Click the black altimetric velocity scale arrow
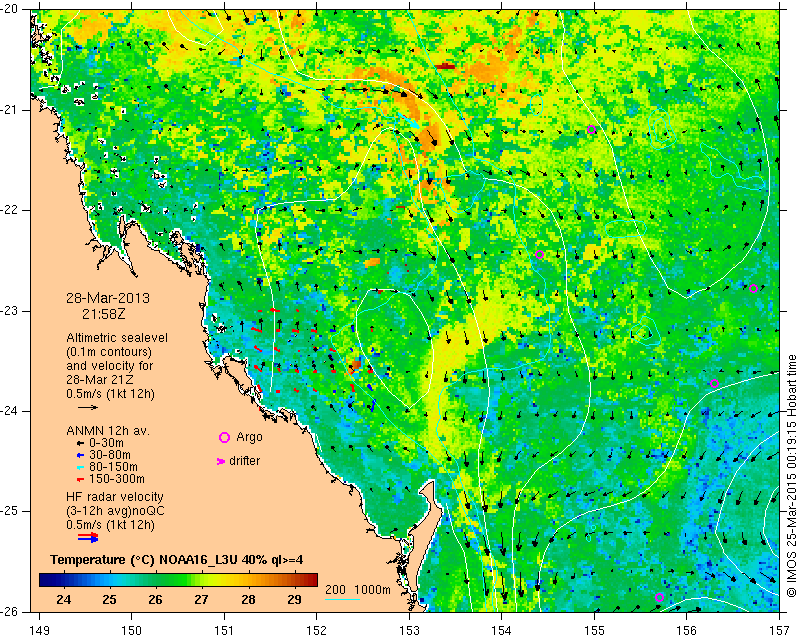 coord(88,407)
